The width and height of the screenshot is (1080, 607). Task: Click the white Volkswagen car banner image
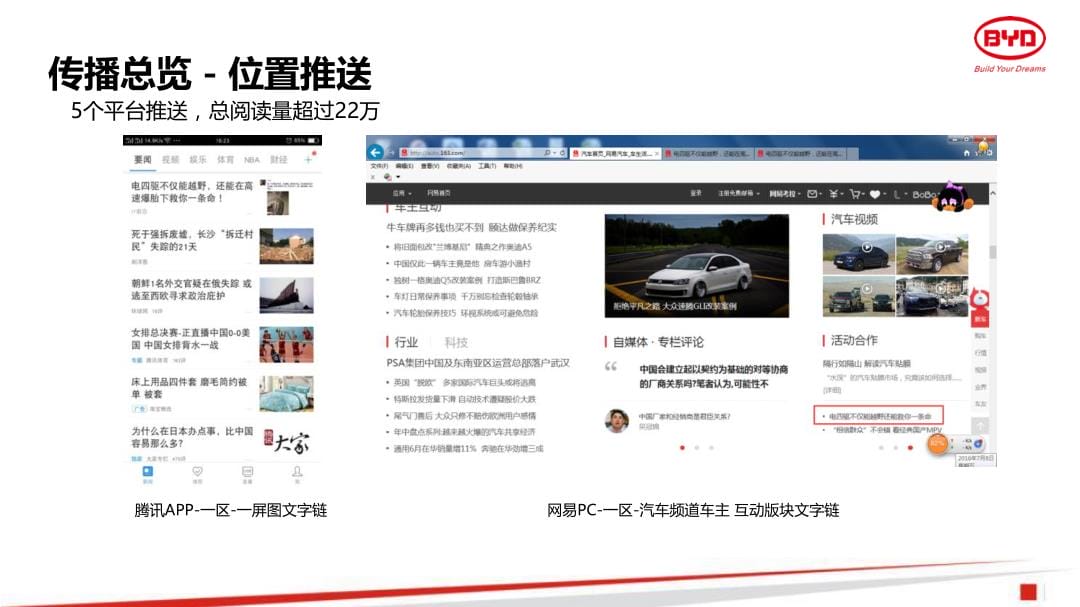(696, 266)
